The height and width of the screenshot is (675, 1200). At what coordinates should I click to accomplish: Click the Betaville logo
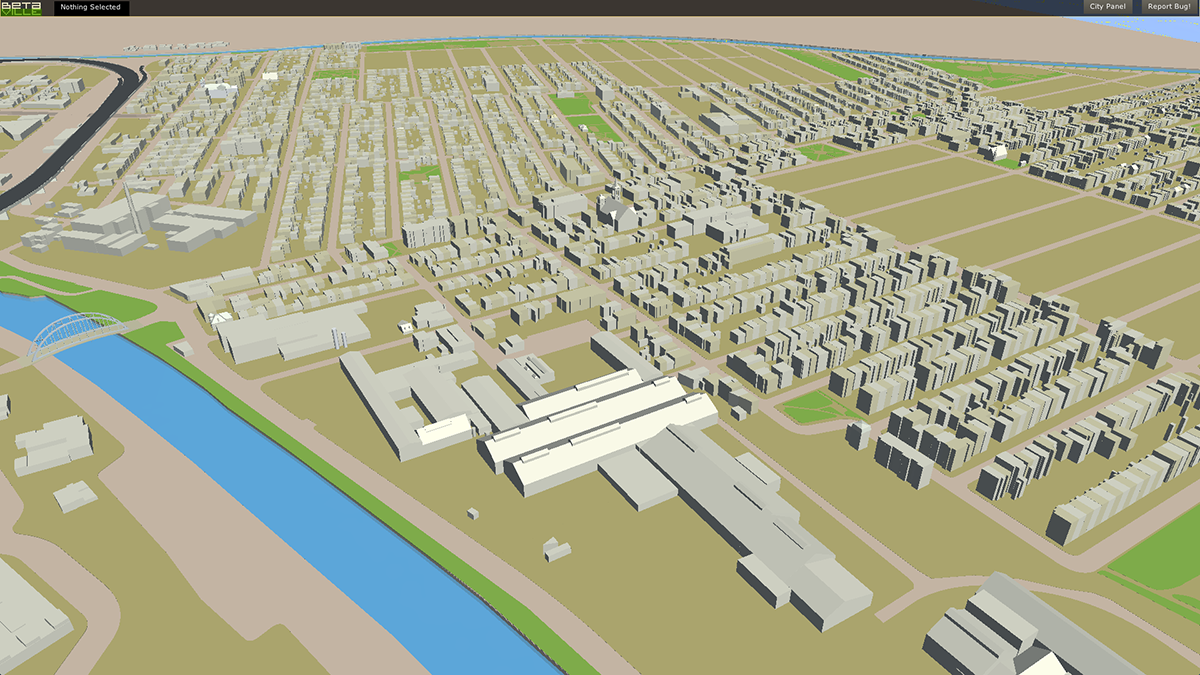click(x=19, y=7)
